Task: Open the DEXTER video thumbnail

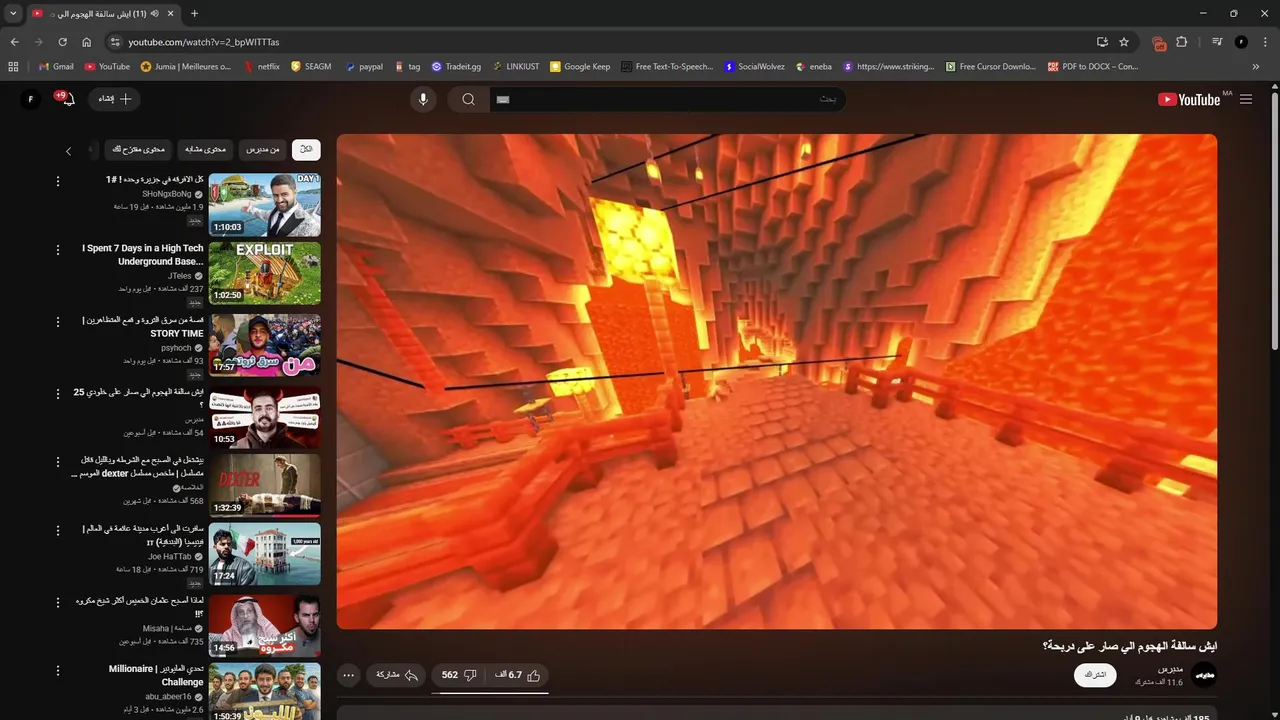Action: pyautogui.click(x=265, y=485)
